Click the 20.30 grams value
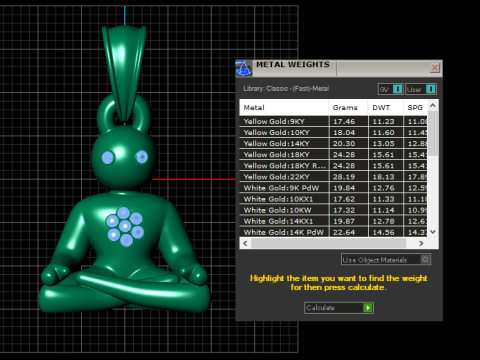The height and width of the screenshot is (360, 480). pyautogui.click(x=344, y=144)
